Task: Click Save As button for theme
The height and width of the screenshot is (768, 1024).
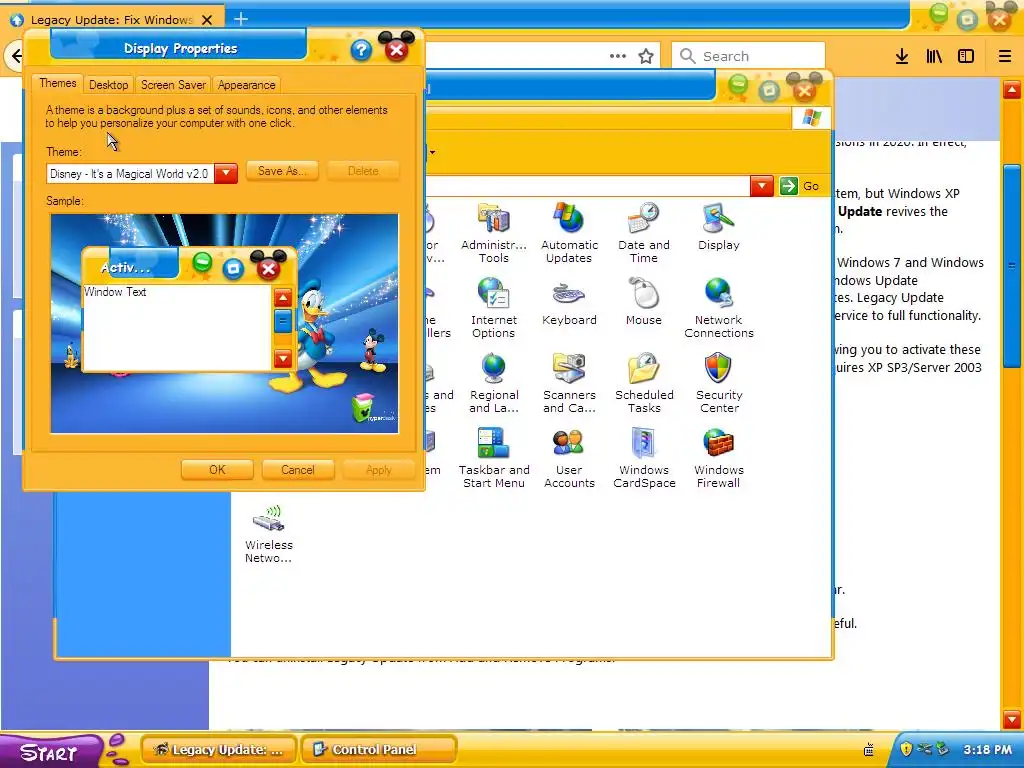Action: 282,171
